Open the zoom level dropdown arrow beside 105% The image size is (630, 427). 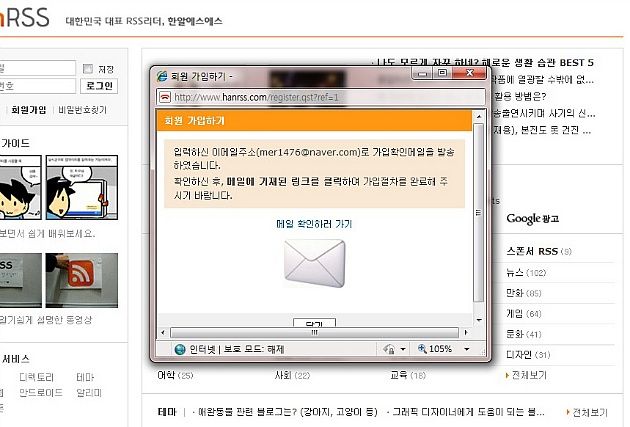[x=466, y=349]
